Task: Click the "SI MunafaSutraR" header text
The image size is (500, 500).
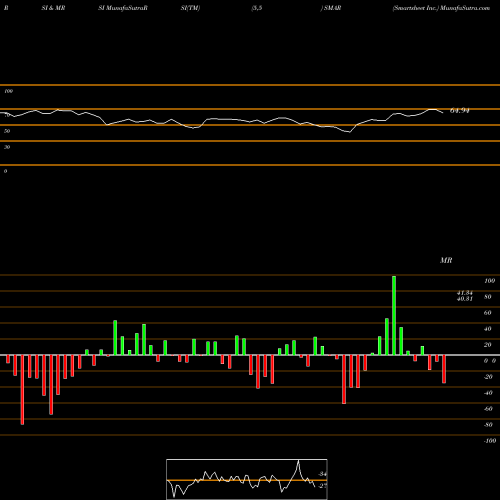Action: 123,8
